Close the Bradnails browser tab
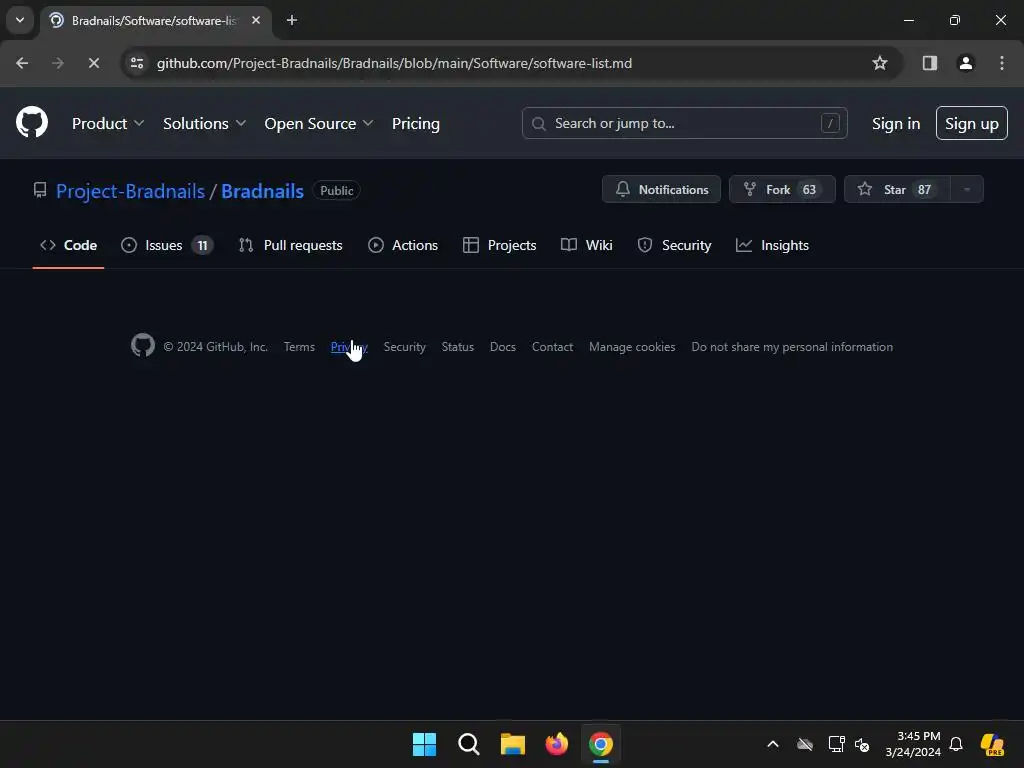Viewport: 1024px width, 768px height. click(x=256, y=20)
